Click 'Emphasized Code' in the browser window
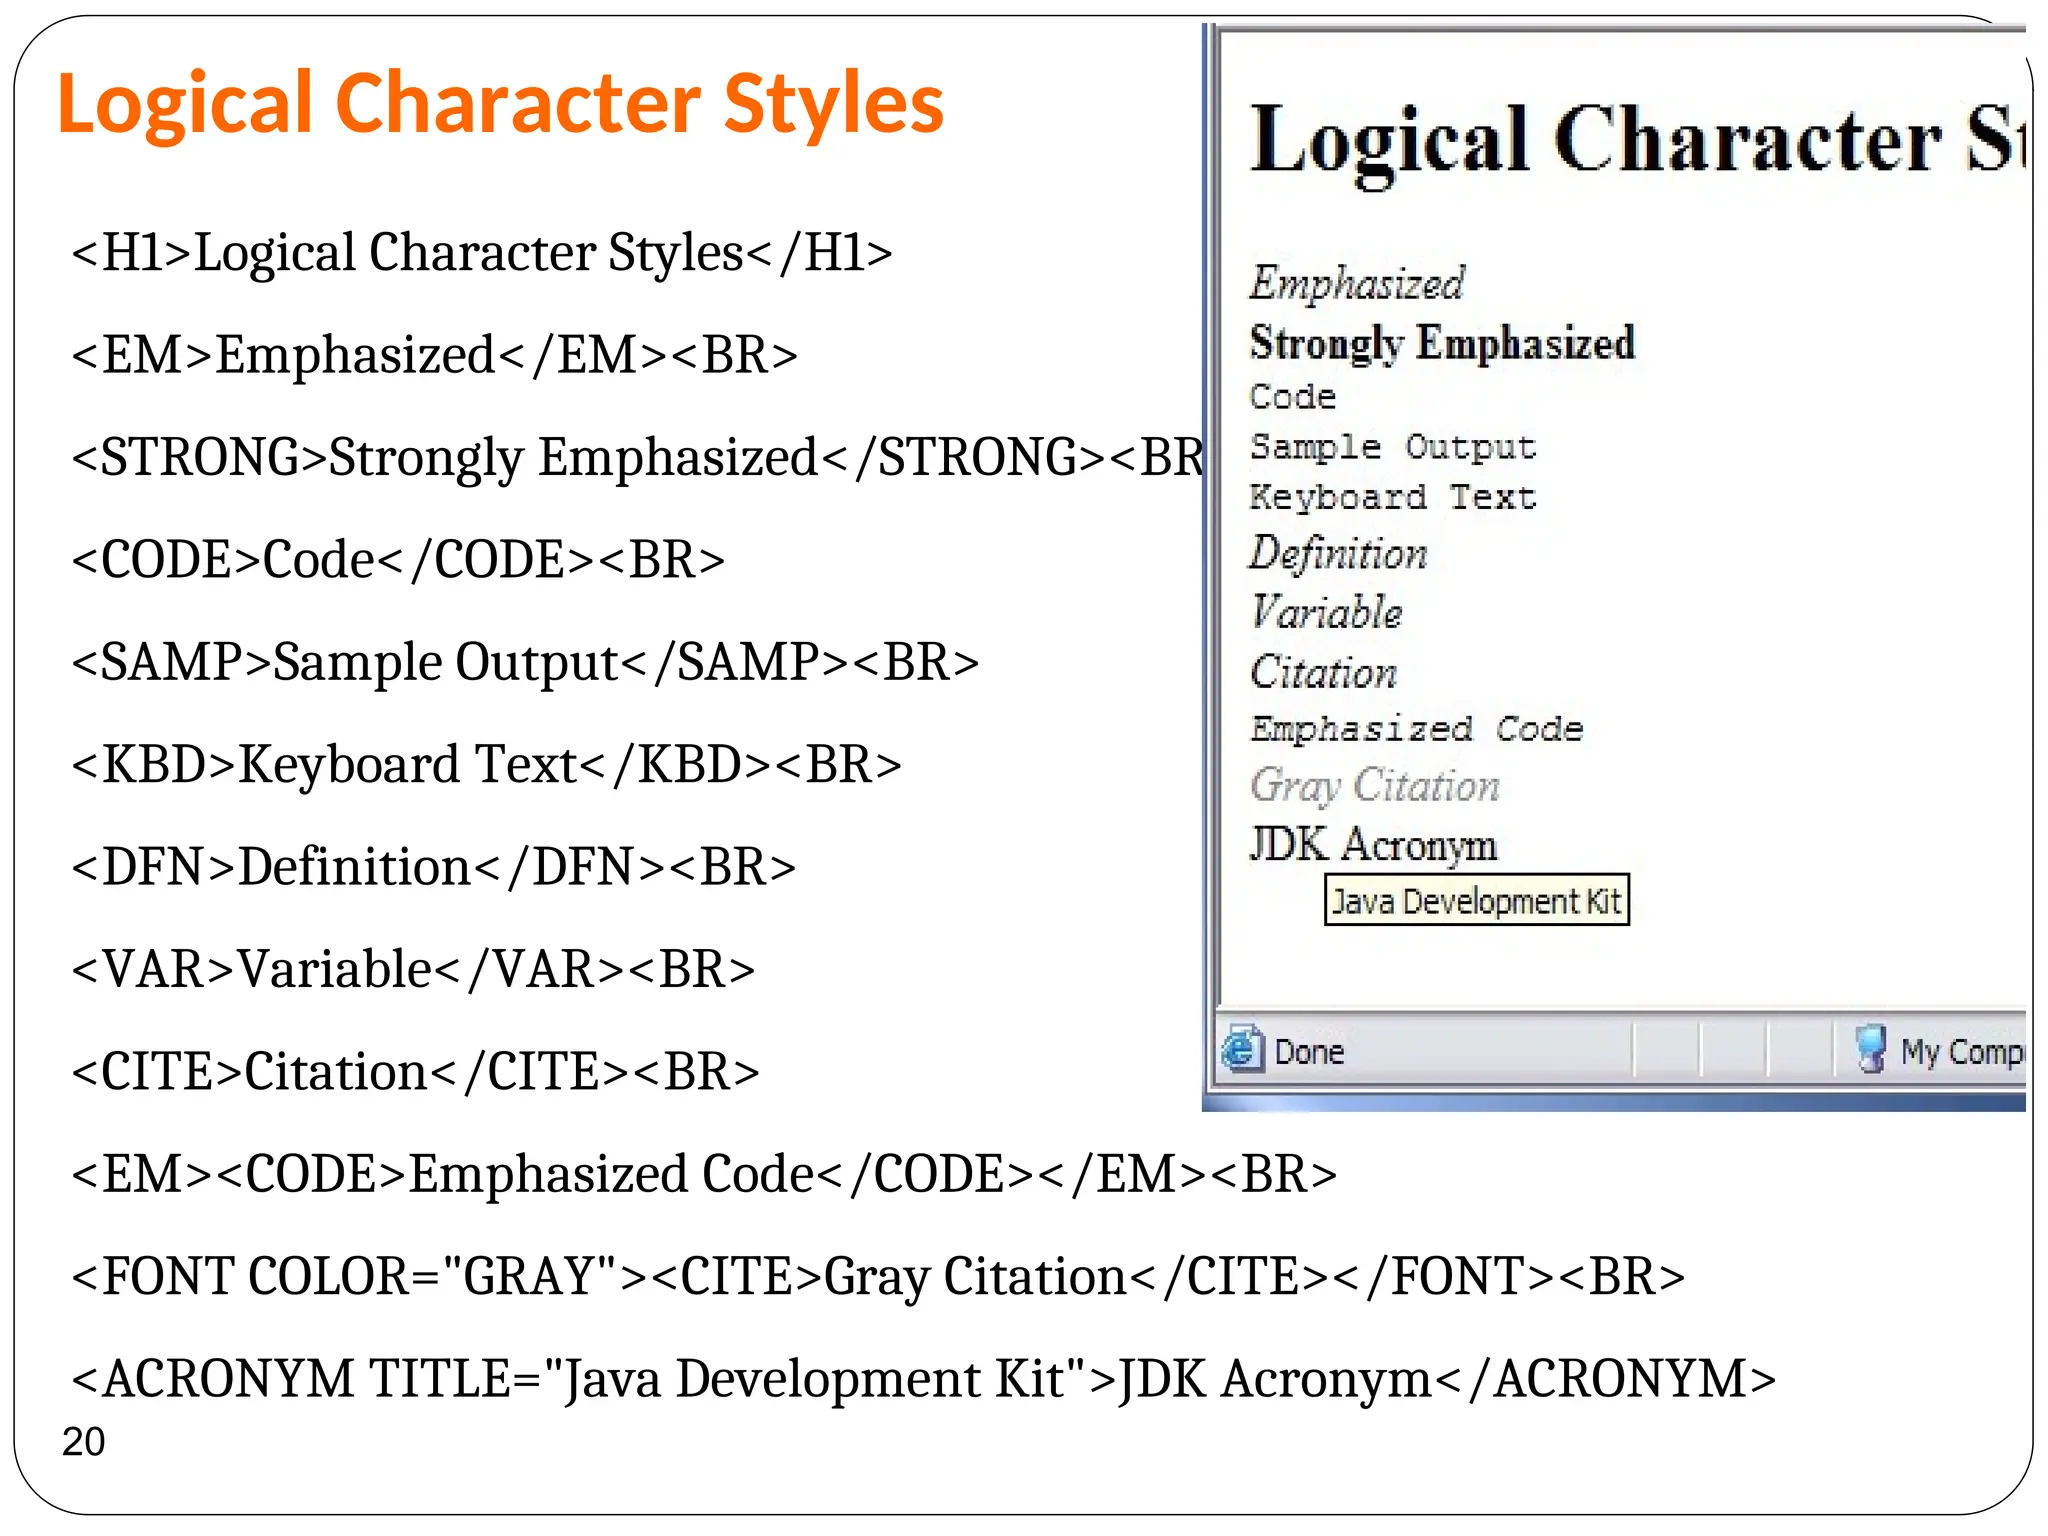Image resolution: width=2048 pixels, height=1536 pixels. pyautogui.click(x=1417, y=728)
